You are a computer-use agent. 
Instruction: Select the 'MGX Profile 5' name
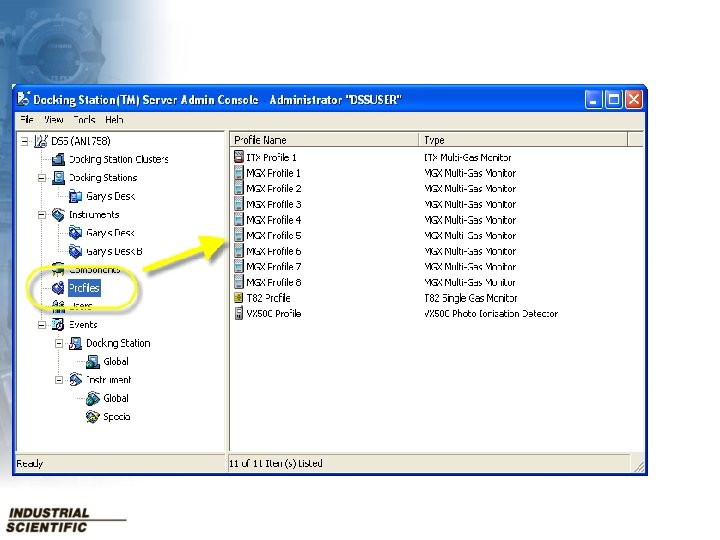(x=274, y=235)
